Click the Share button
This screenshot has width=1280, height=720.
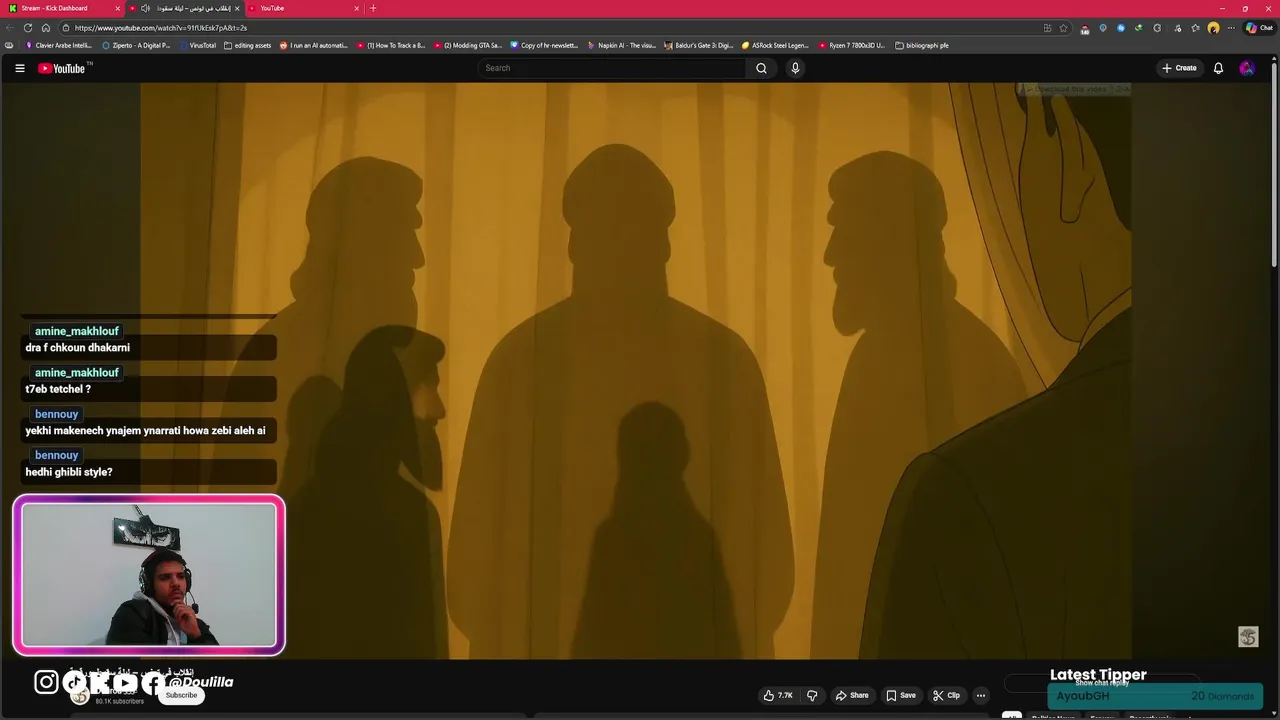(852, 695)
